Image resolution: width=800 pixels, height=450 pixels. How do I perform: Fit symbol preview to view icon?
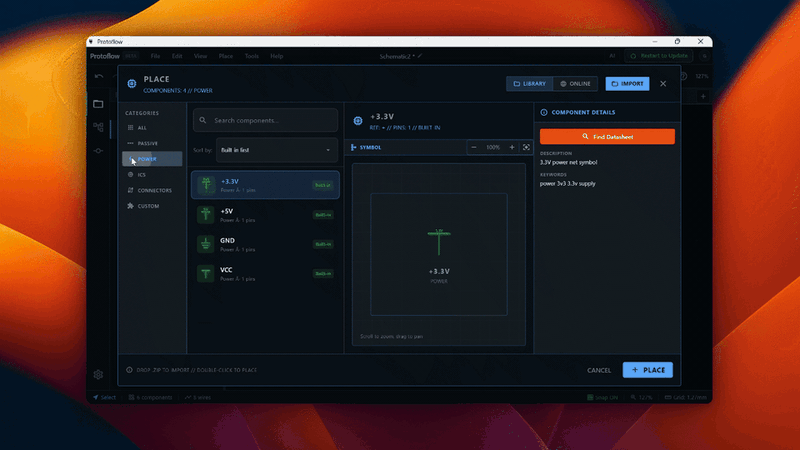[x=526, y=147]
